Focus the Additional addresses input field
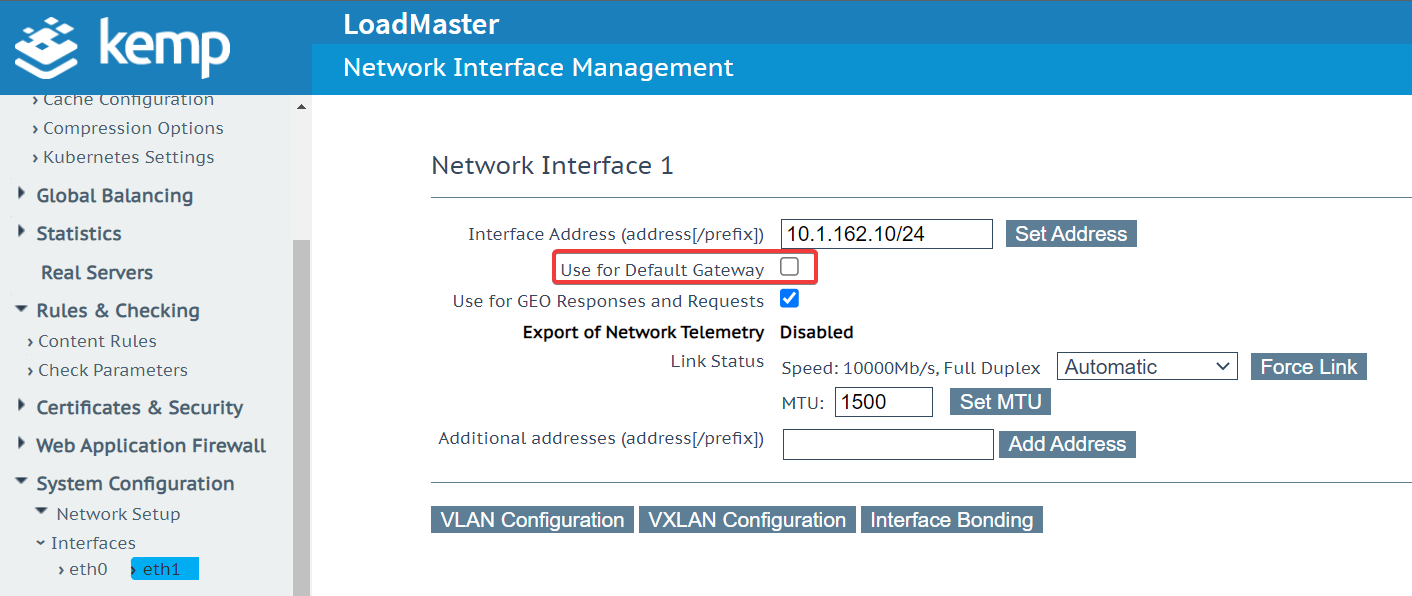 point(888,445)
